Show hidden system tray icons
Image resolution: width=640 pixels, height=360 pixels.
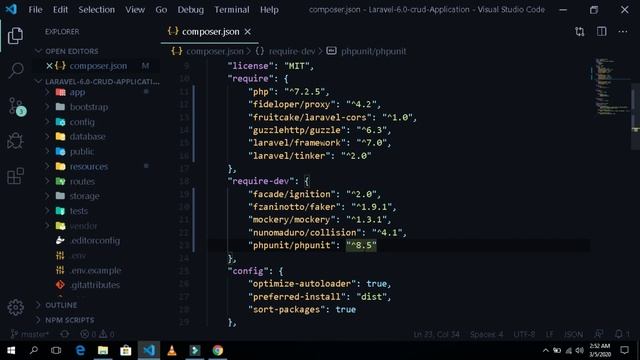[546, 350]
